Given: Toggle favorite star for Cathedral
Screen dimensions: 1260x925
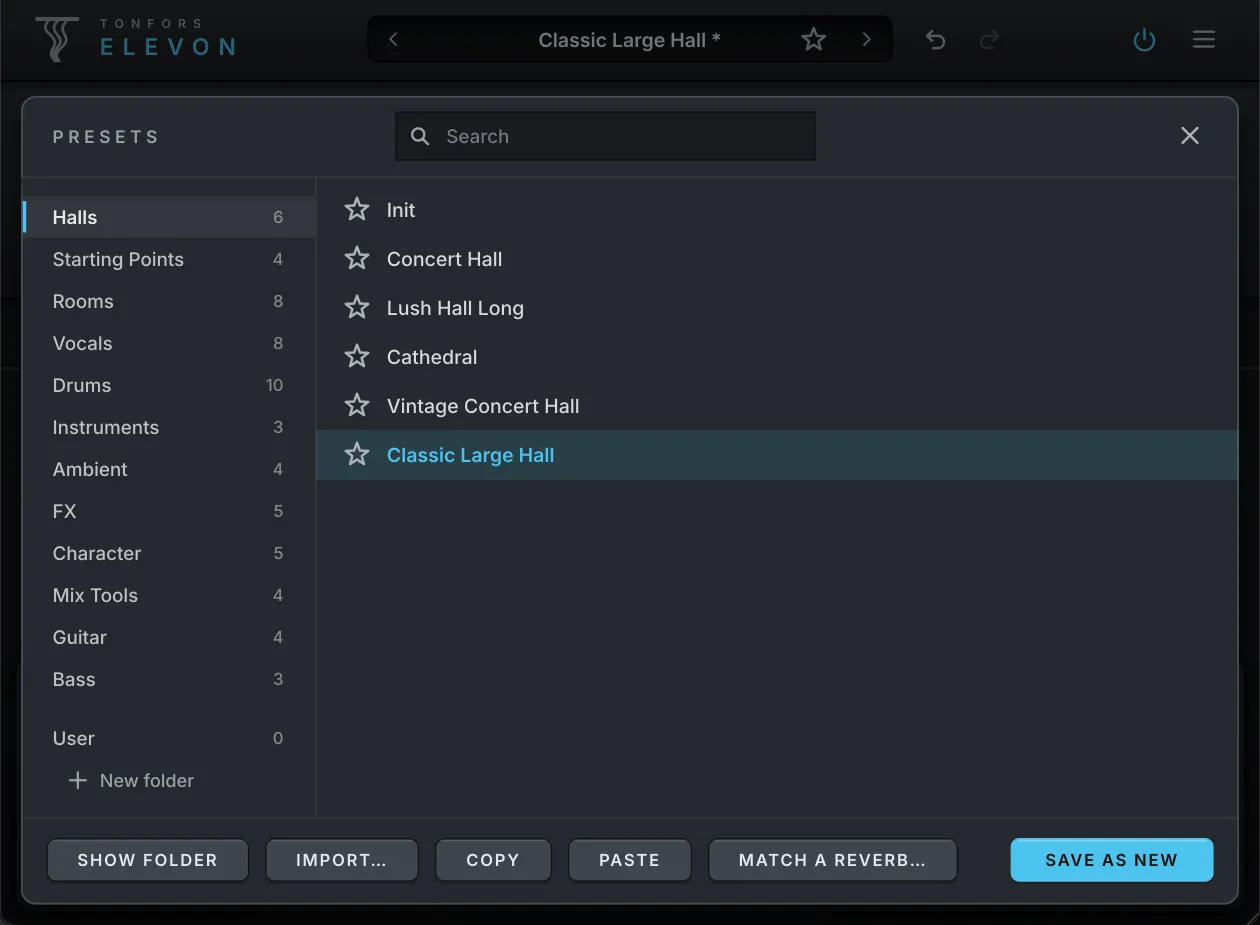Looking at the screenshot, I should tap(357, 357).
